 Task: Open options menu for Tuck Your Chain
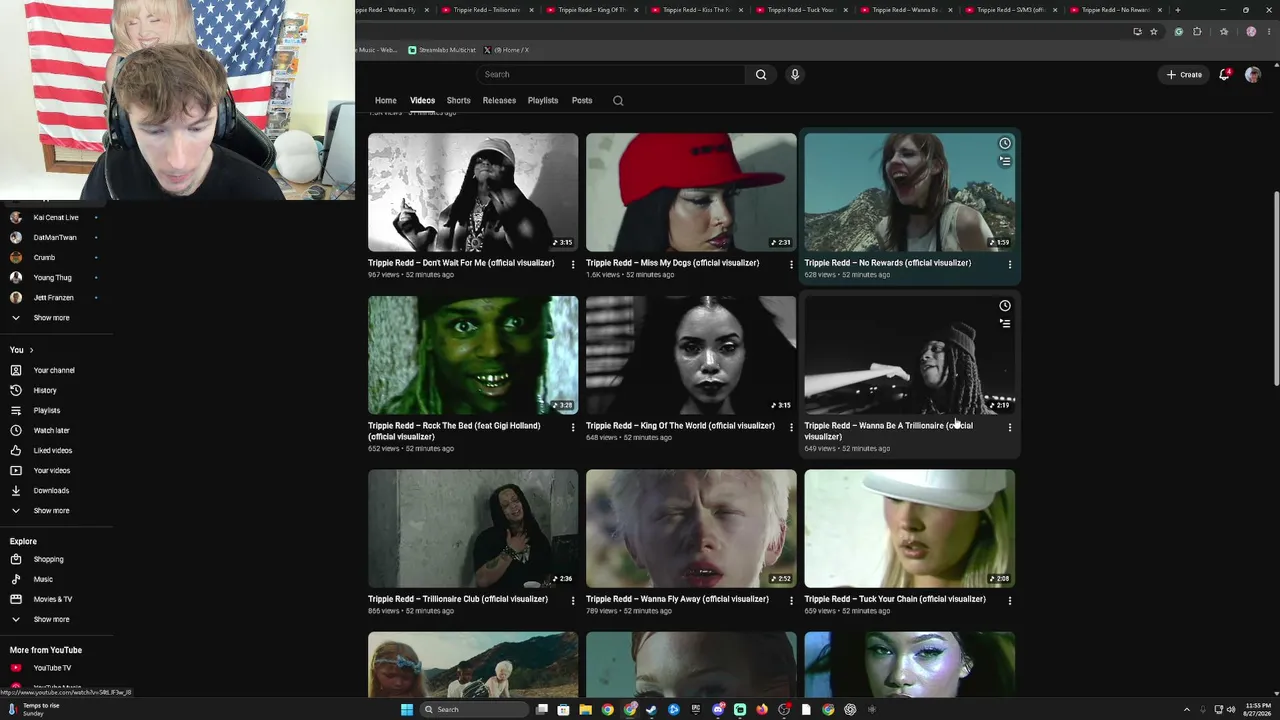pos(1010,600)
